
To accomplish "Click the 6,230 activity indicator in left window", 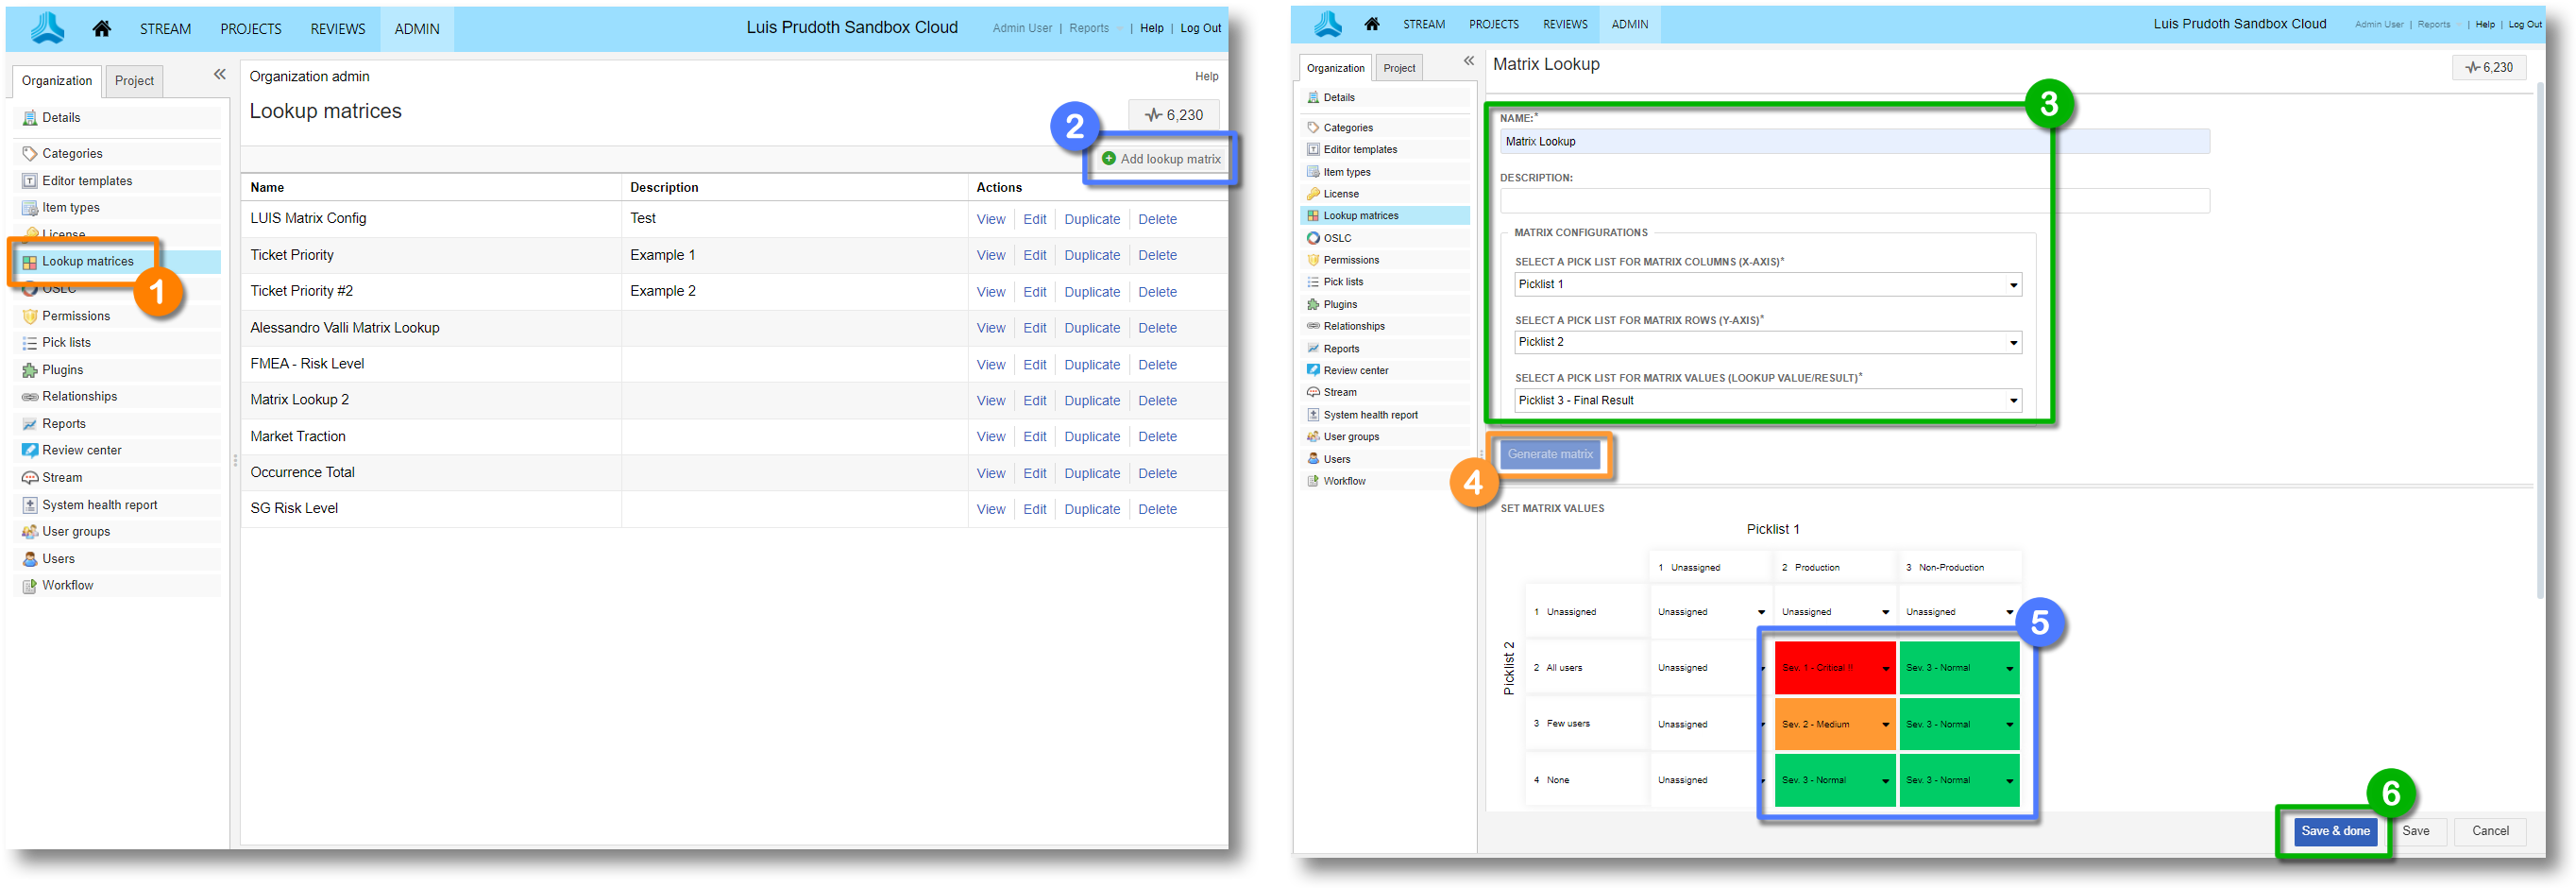I will coord(1174,115).
